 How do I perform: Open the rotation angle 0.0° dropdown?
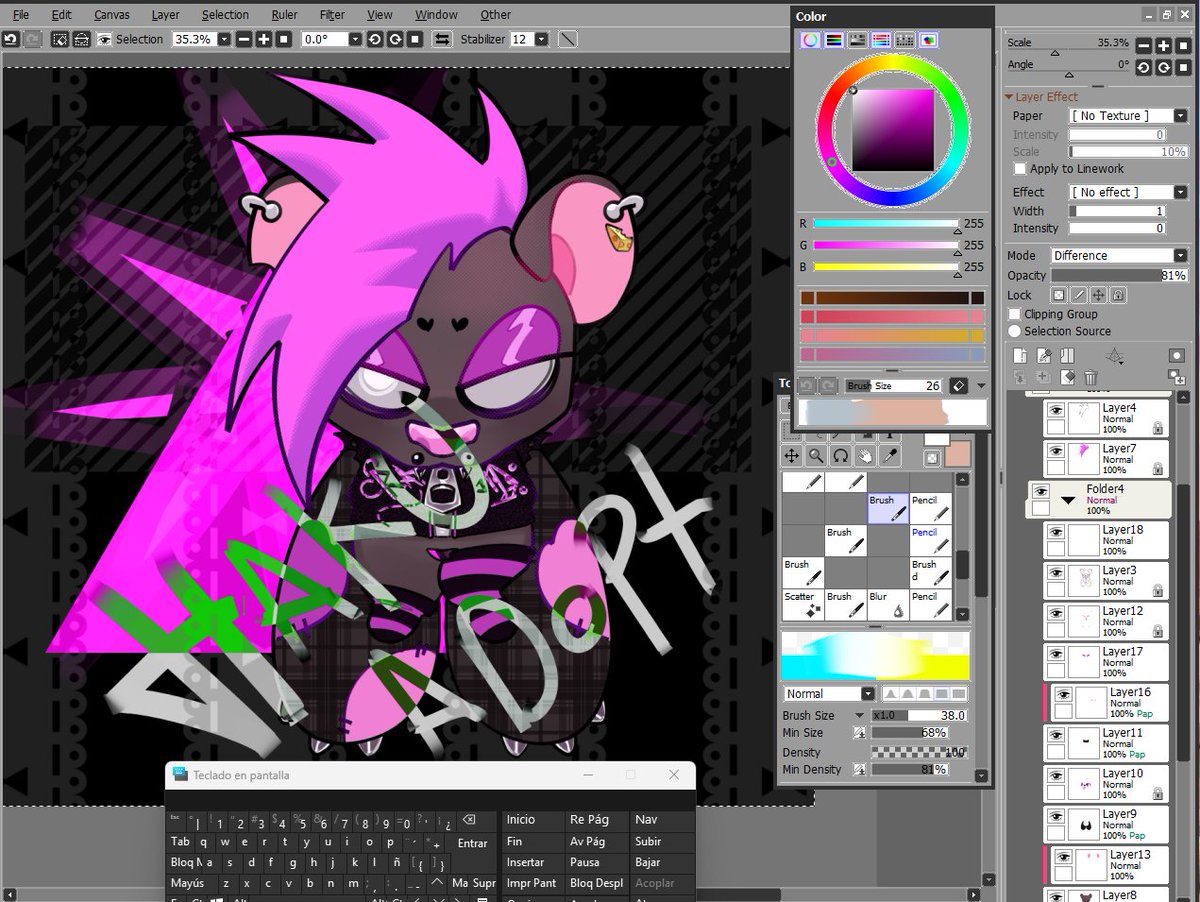[x=355, y=39]
